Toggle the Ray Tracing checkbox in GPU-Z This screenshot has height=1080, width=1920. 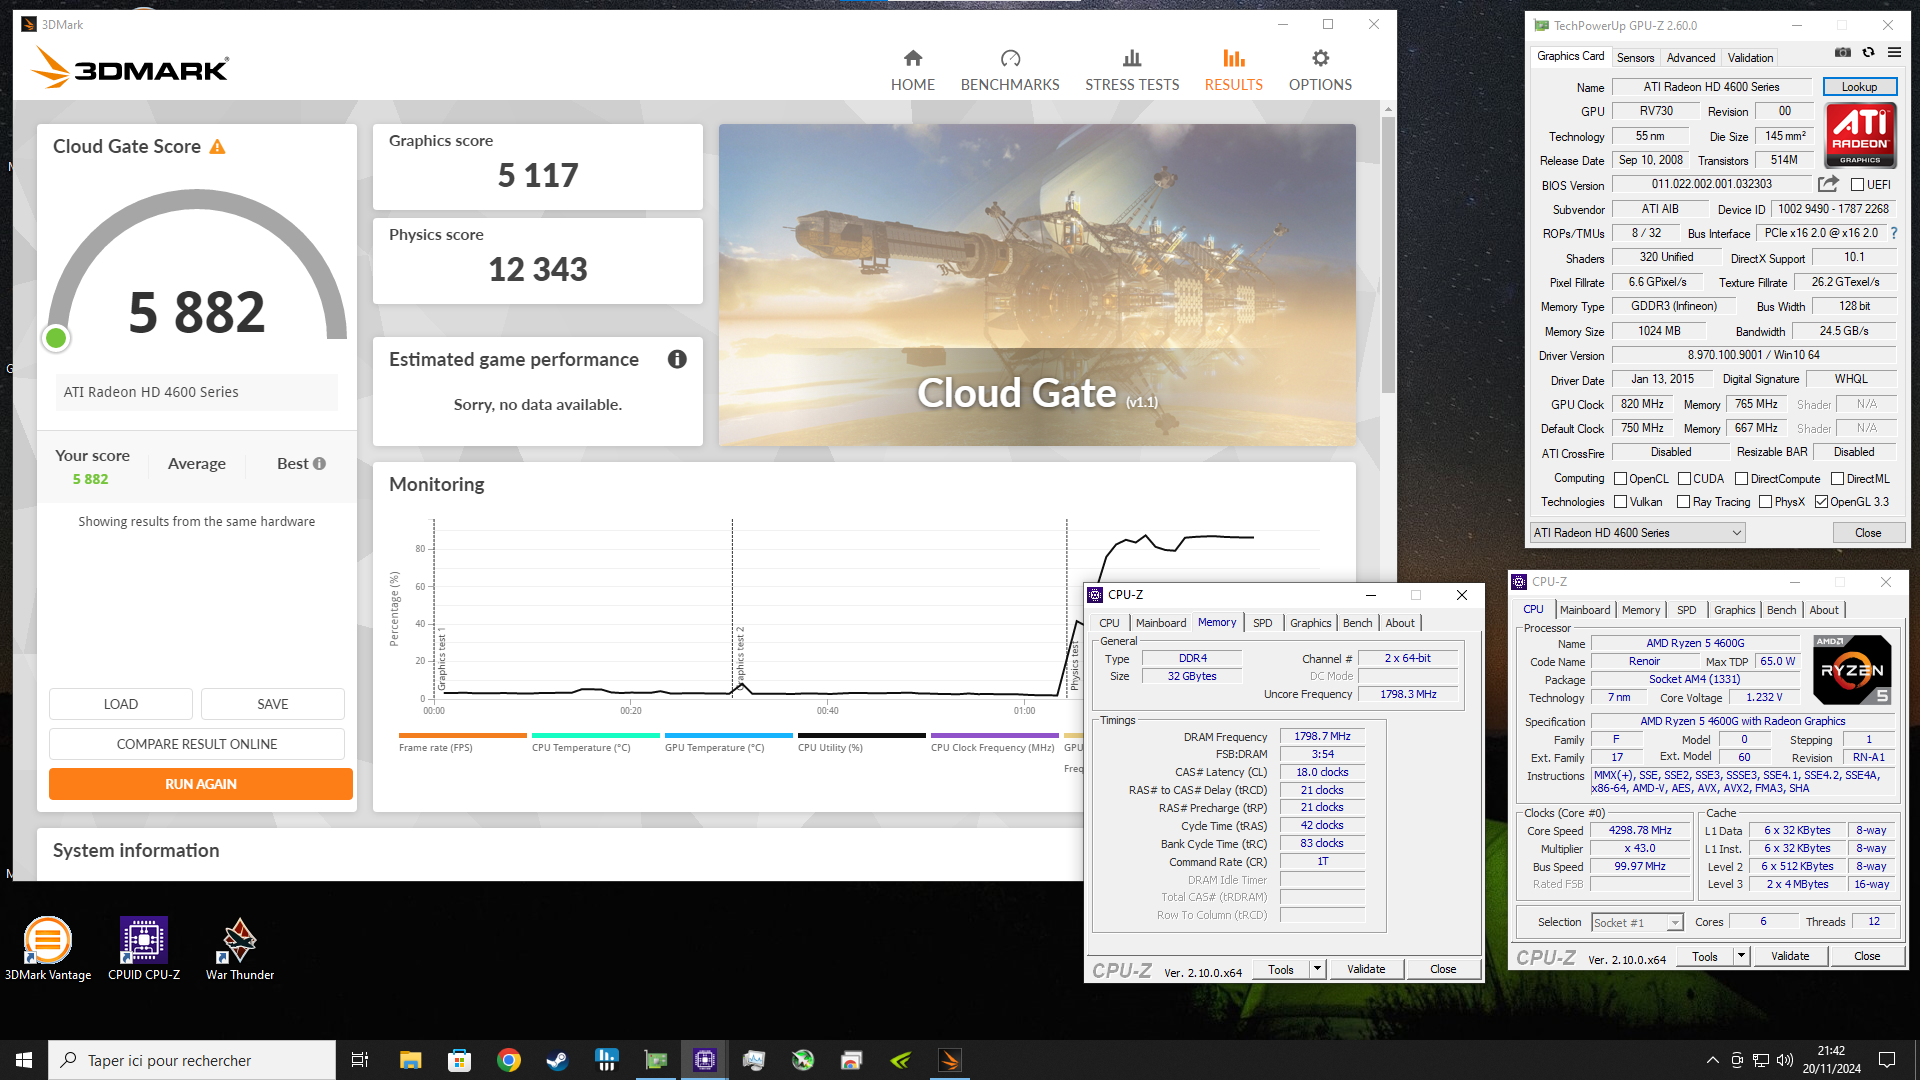(1683, 502)
